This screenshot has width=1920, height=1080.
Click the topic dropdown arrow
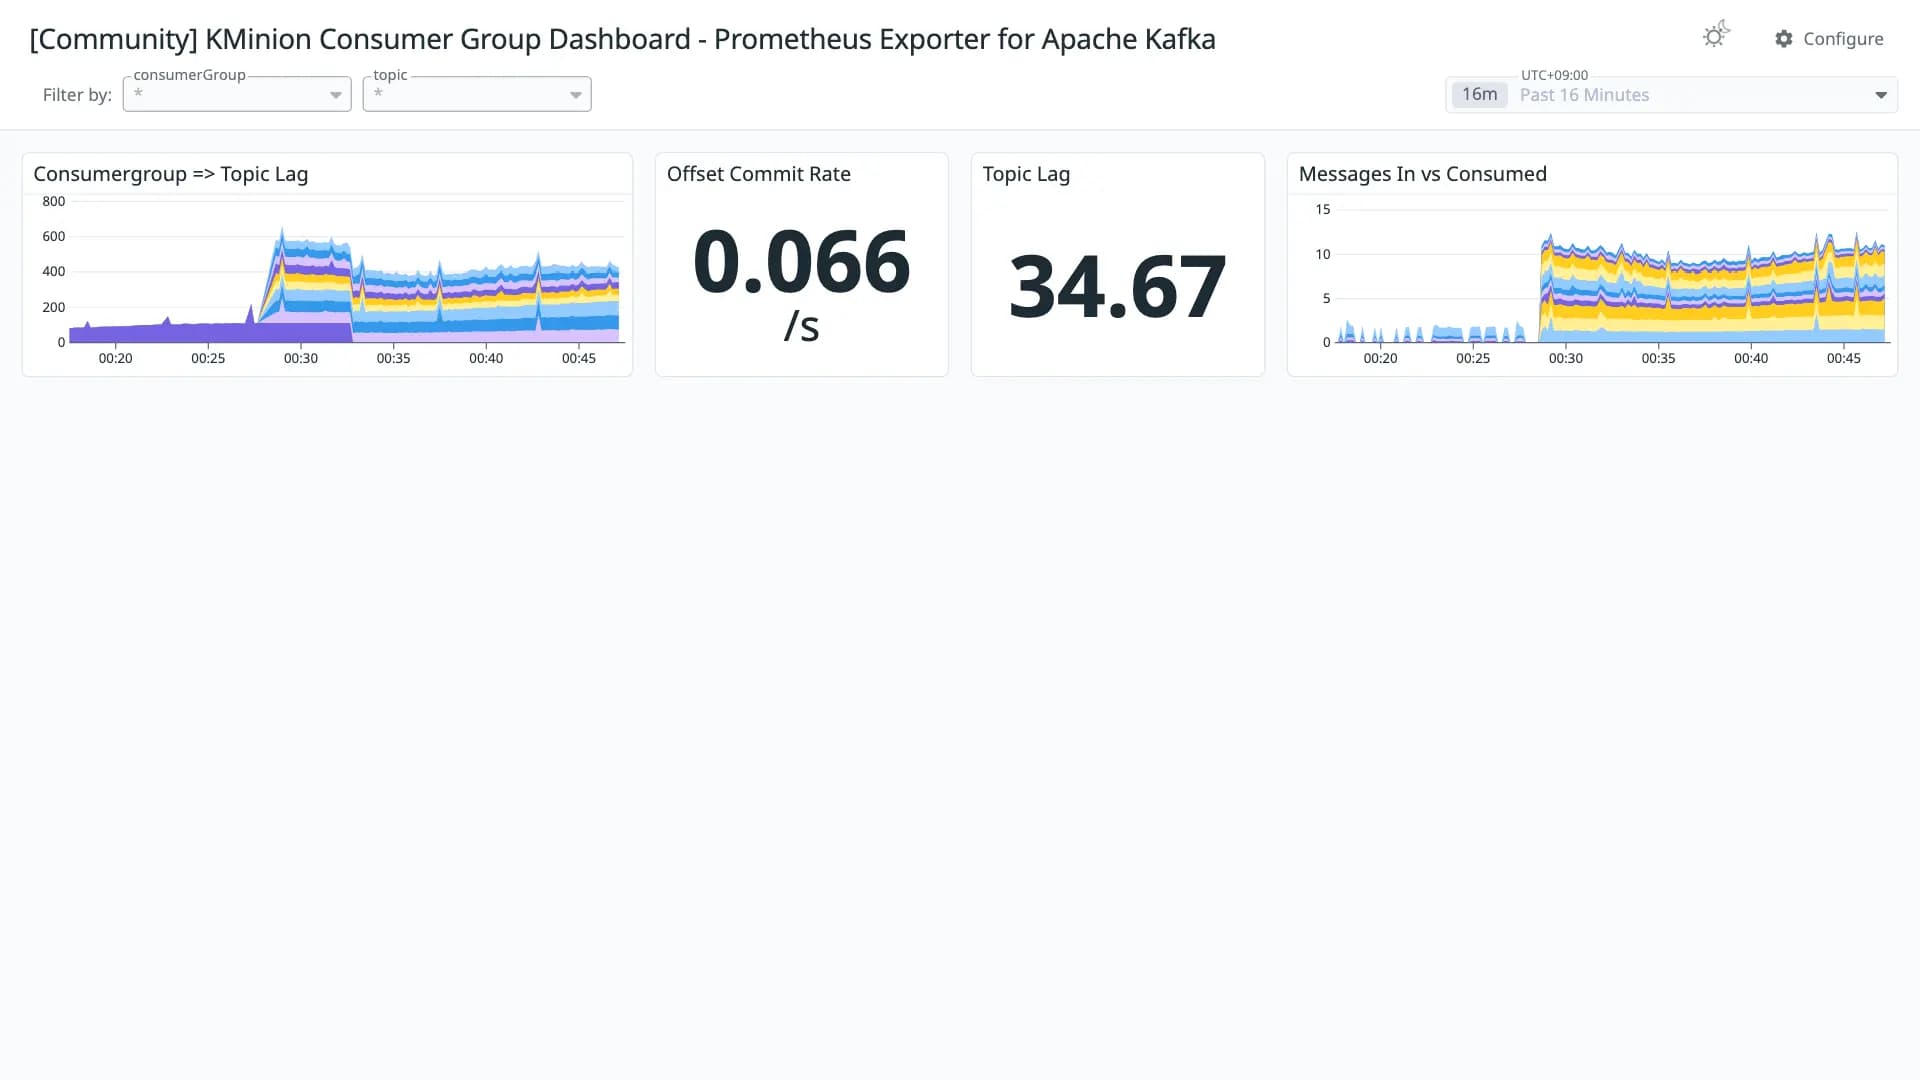pyautogui.click(x=576, y=95)
